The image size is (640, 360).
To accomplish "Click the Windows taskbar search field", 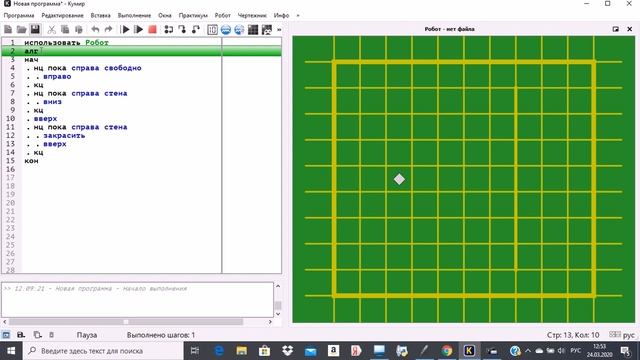I will point(103,351).
